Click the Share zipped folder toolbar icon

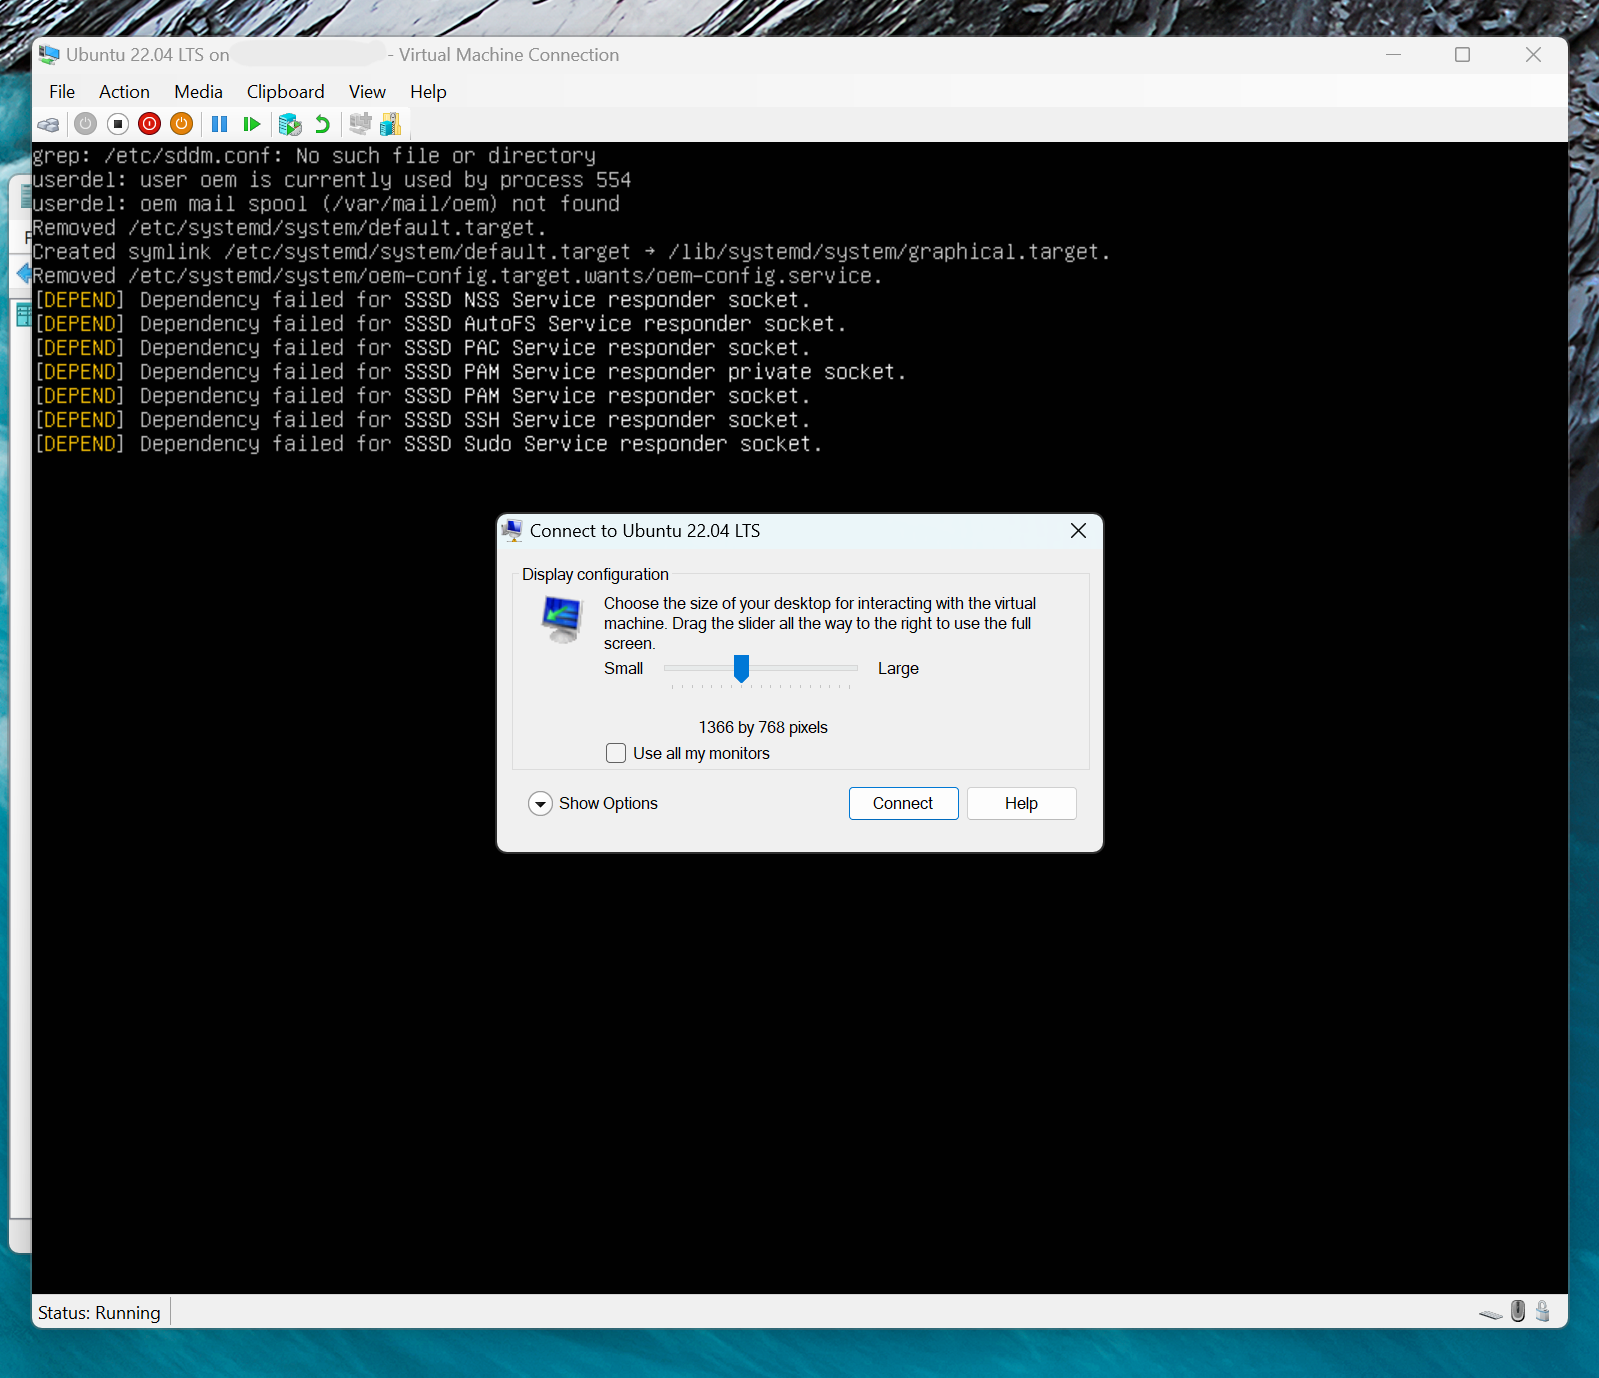tap(391, 124)
